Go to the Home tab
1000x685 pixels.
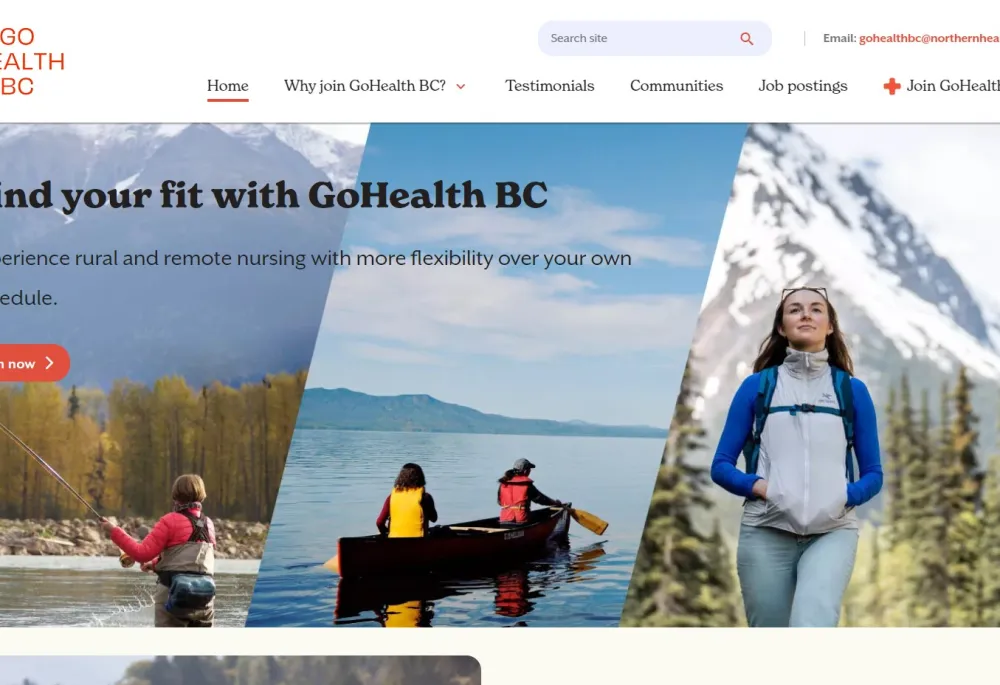pyautogui.click(x=228, y=85)
